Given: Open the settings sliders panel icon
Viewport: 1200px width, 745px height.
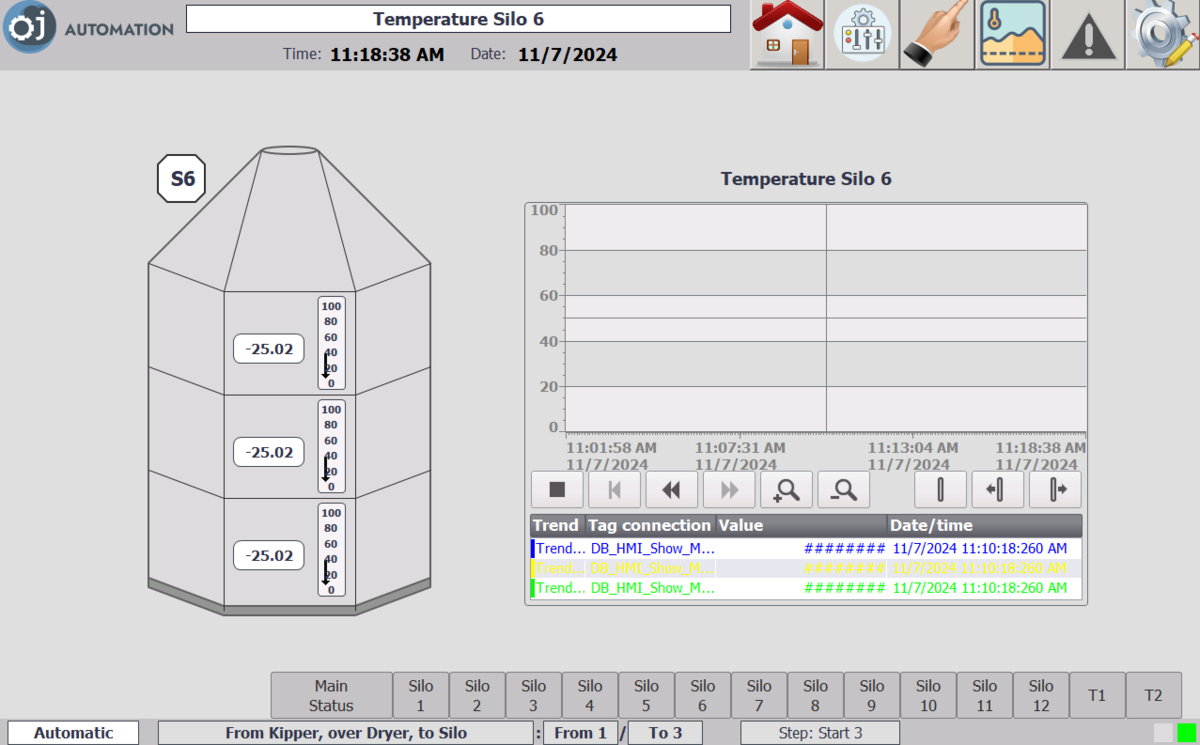Looking at the screenshot, I should point(862,35).
